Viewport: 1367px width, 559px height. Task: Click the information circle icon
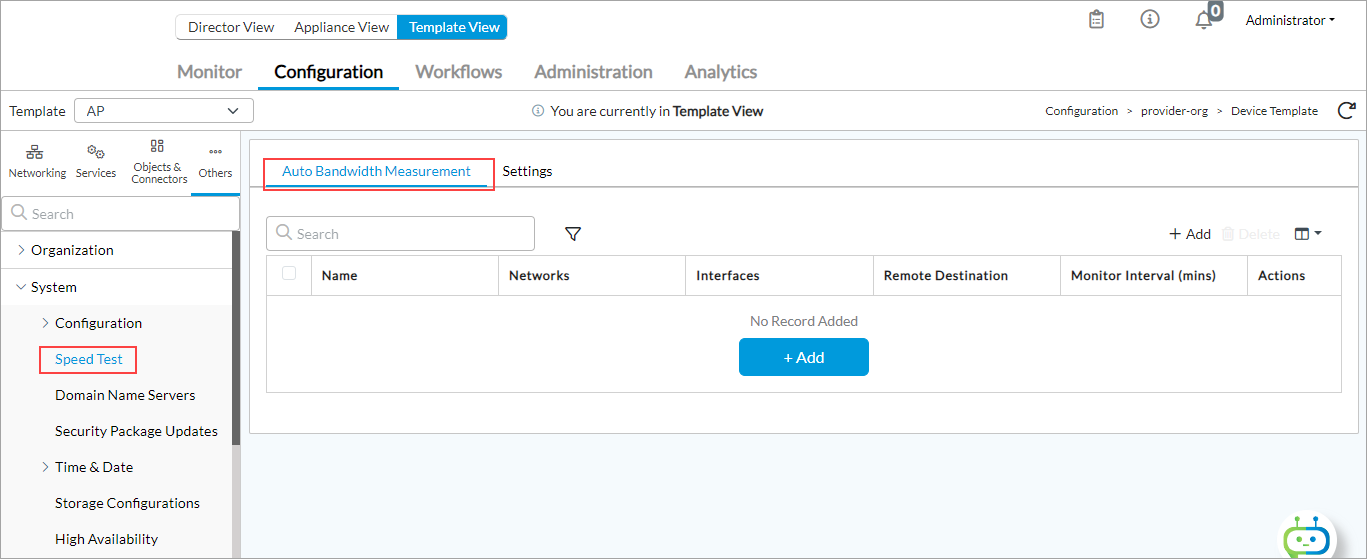point(1150,20)
